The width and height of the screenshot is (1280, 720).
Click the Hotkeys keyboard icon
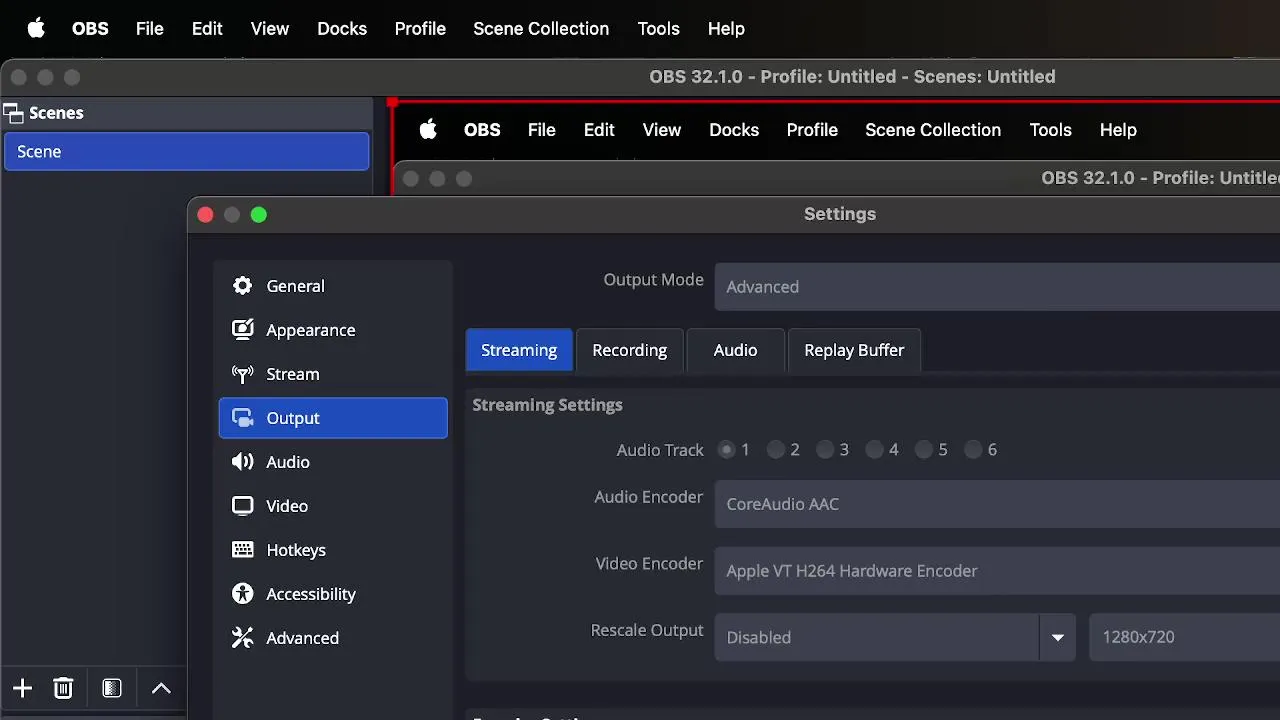pyautogui.click(x=242, y=550)
